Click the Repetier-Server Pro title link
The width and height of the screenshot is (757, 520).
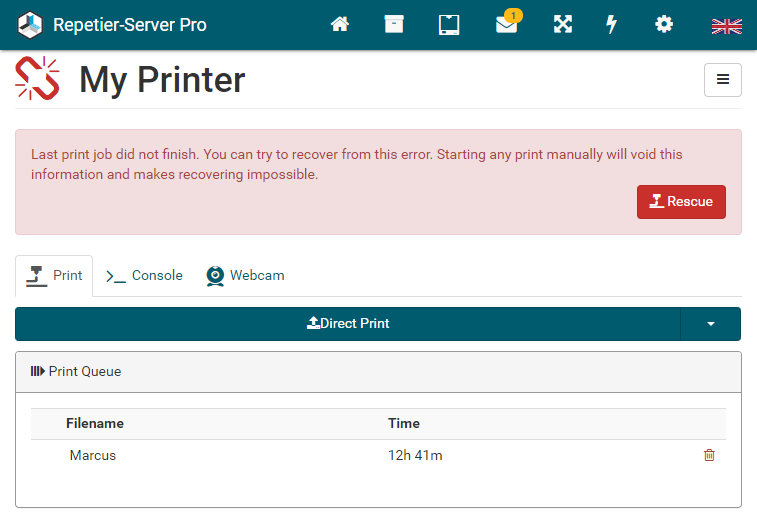130,25
